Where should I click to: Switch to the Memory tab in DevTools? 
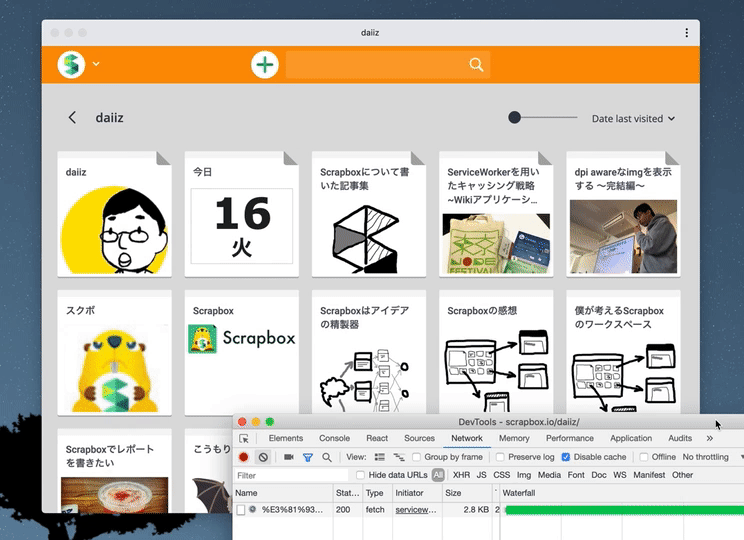pos(514,438)
